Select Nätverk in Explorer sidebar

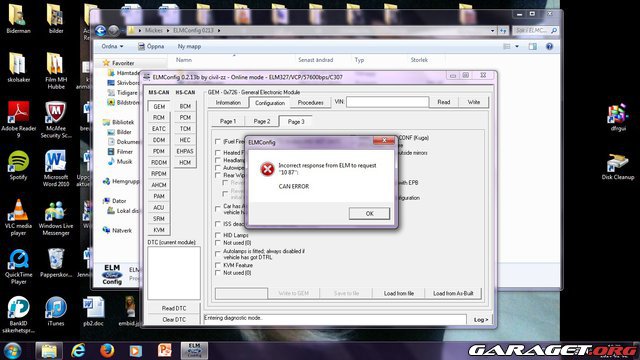121,231
